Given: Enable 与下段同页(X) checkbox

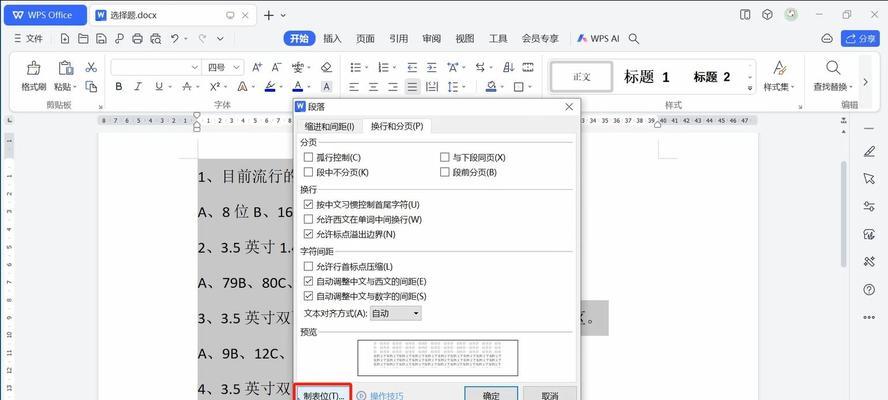Looking at the screenshot, I should (x=445, y=157).
